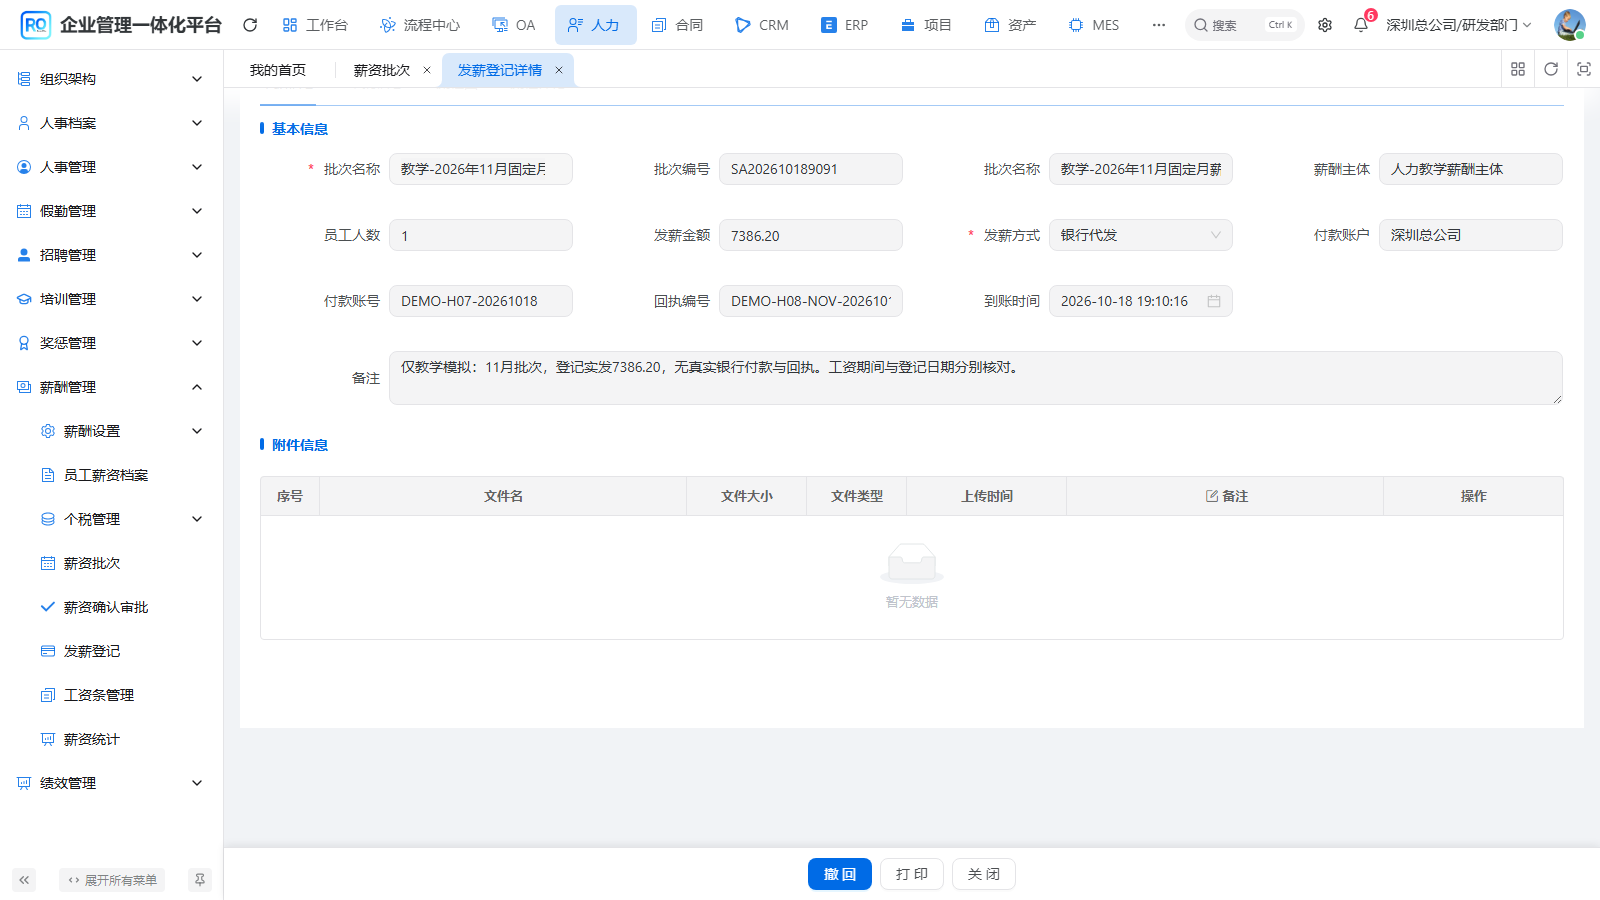Click the 薪资批次 sidebar icon
The width and height of the screenshot is (1600, 900).
(48, 563)
